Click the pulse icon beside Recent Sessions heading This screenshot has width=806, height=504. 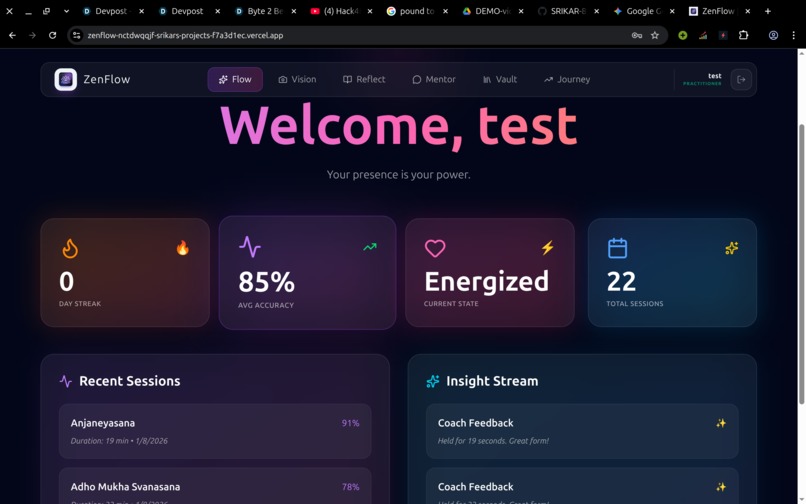click(65, 381)
